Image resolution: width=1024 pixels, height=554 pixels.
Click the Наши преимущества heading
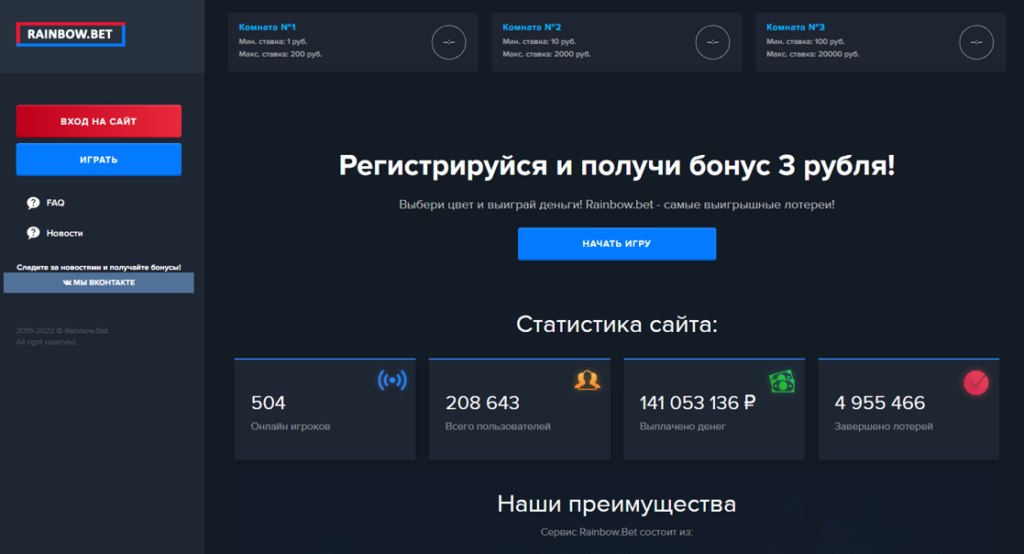tap(616, 504)
